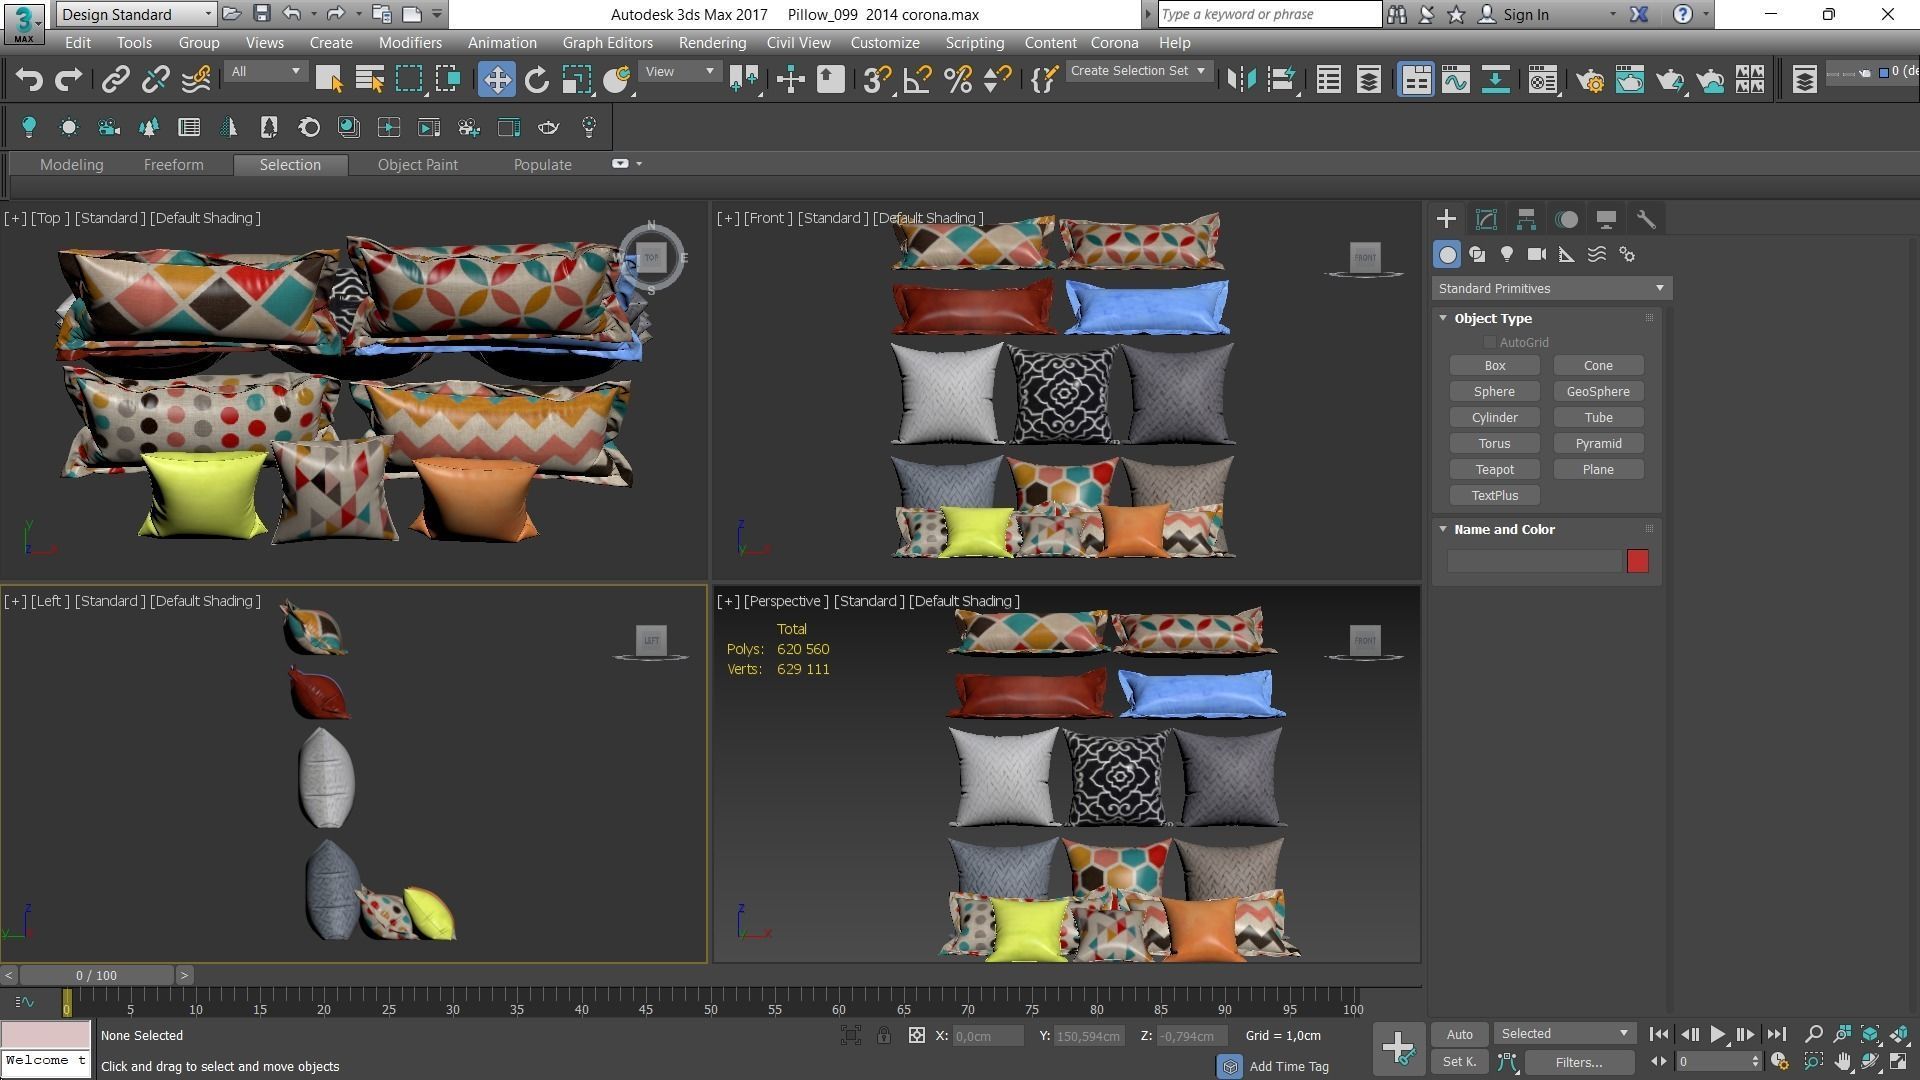
Task: Toggle the Angle Snap icon
Action: pyautogui.click(x=917, y=80)
